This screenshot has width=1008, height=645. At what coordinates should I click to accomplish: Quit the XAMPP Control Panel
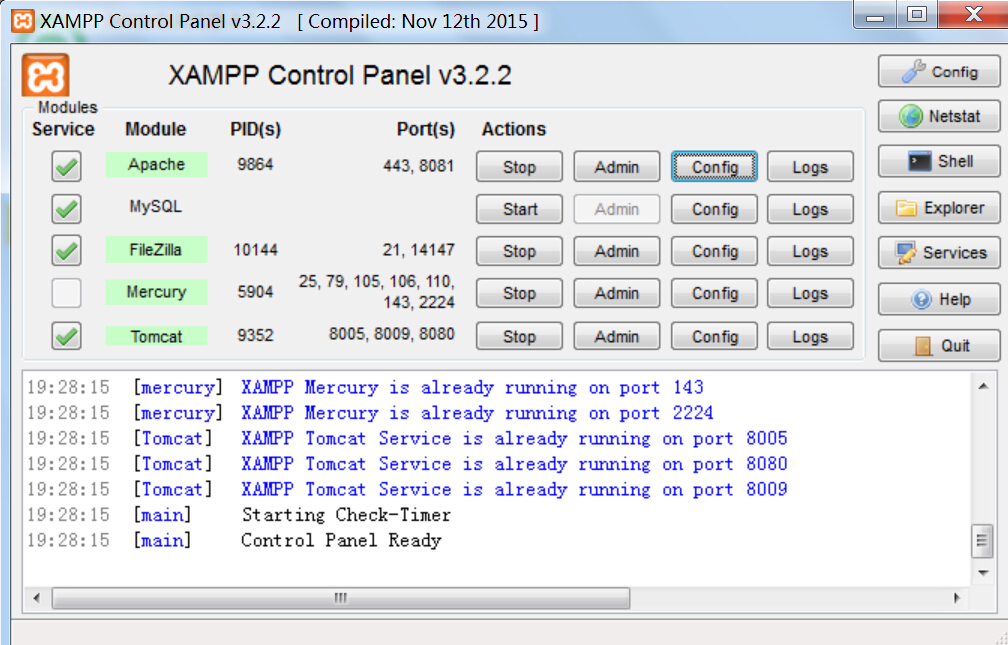[939, 345]
